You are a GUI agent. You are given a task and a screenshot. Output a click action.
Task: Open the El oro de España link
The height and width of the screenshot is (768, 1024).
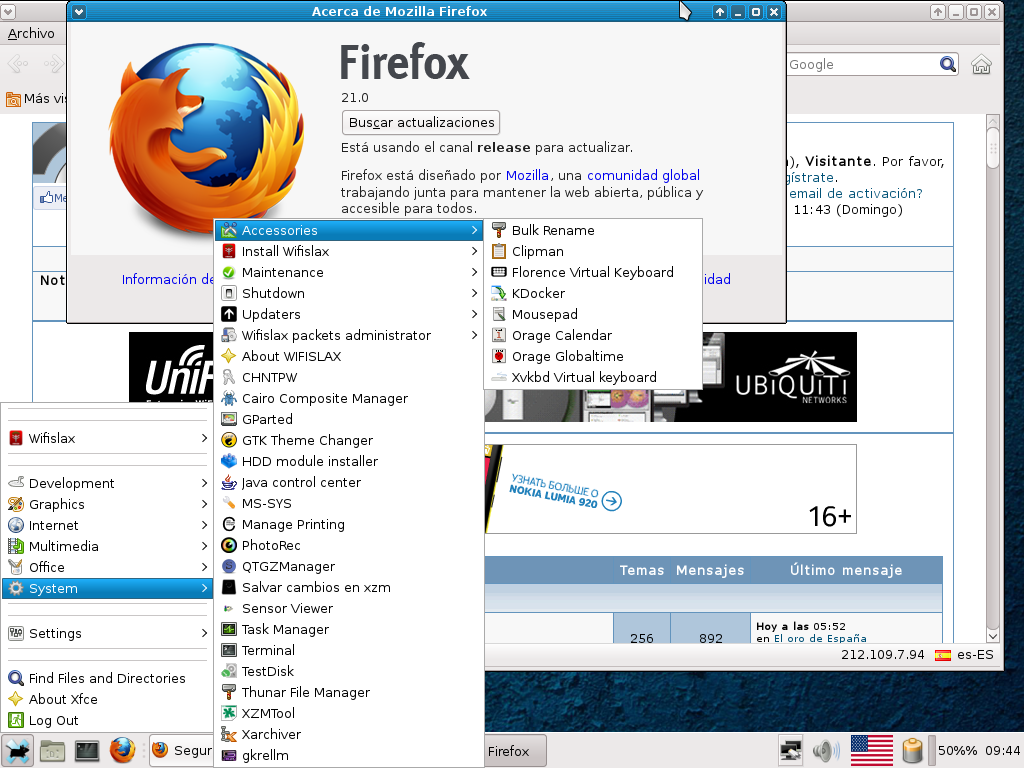[x=820, y=638]
